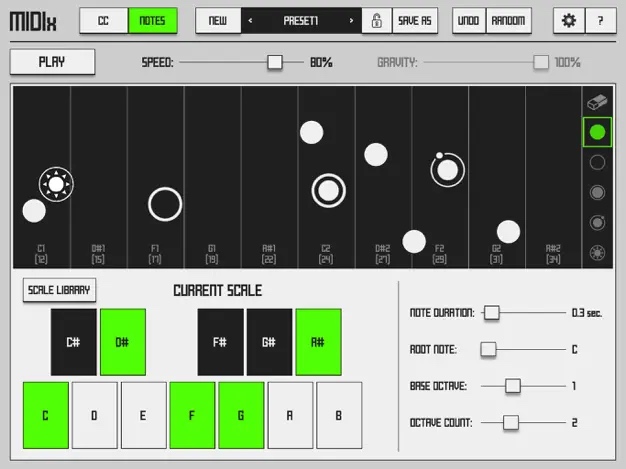Toggle the preset lock icon
This screenshot has height=469, width=626.
click(x=376, y=20)
